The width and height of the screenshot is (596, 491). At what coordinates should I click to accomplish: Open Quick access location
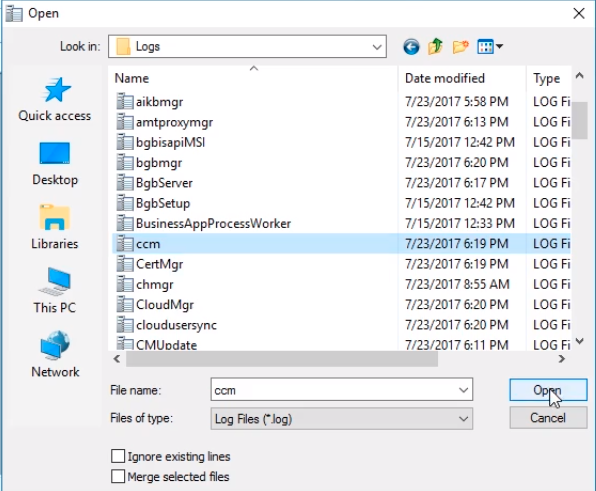(x=55, y=99)
